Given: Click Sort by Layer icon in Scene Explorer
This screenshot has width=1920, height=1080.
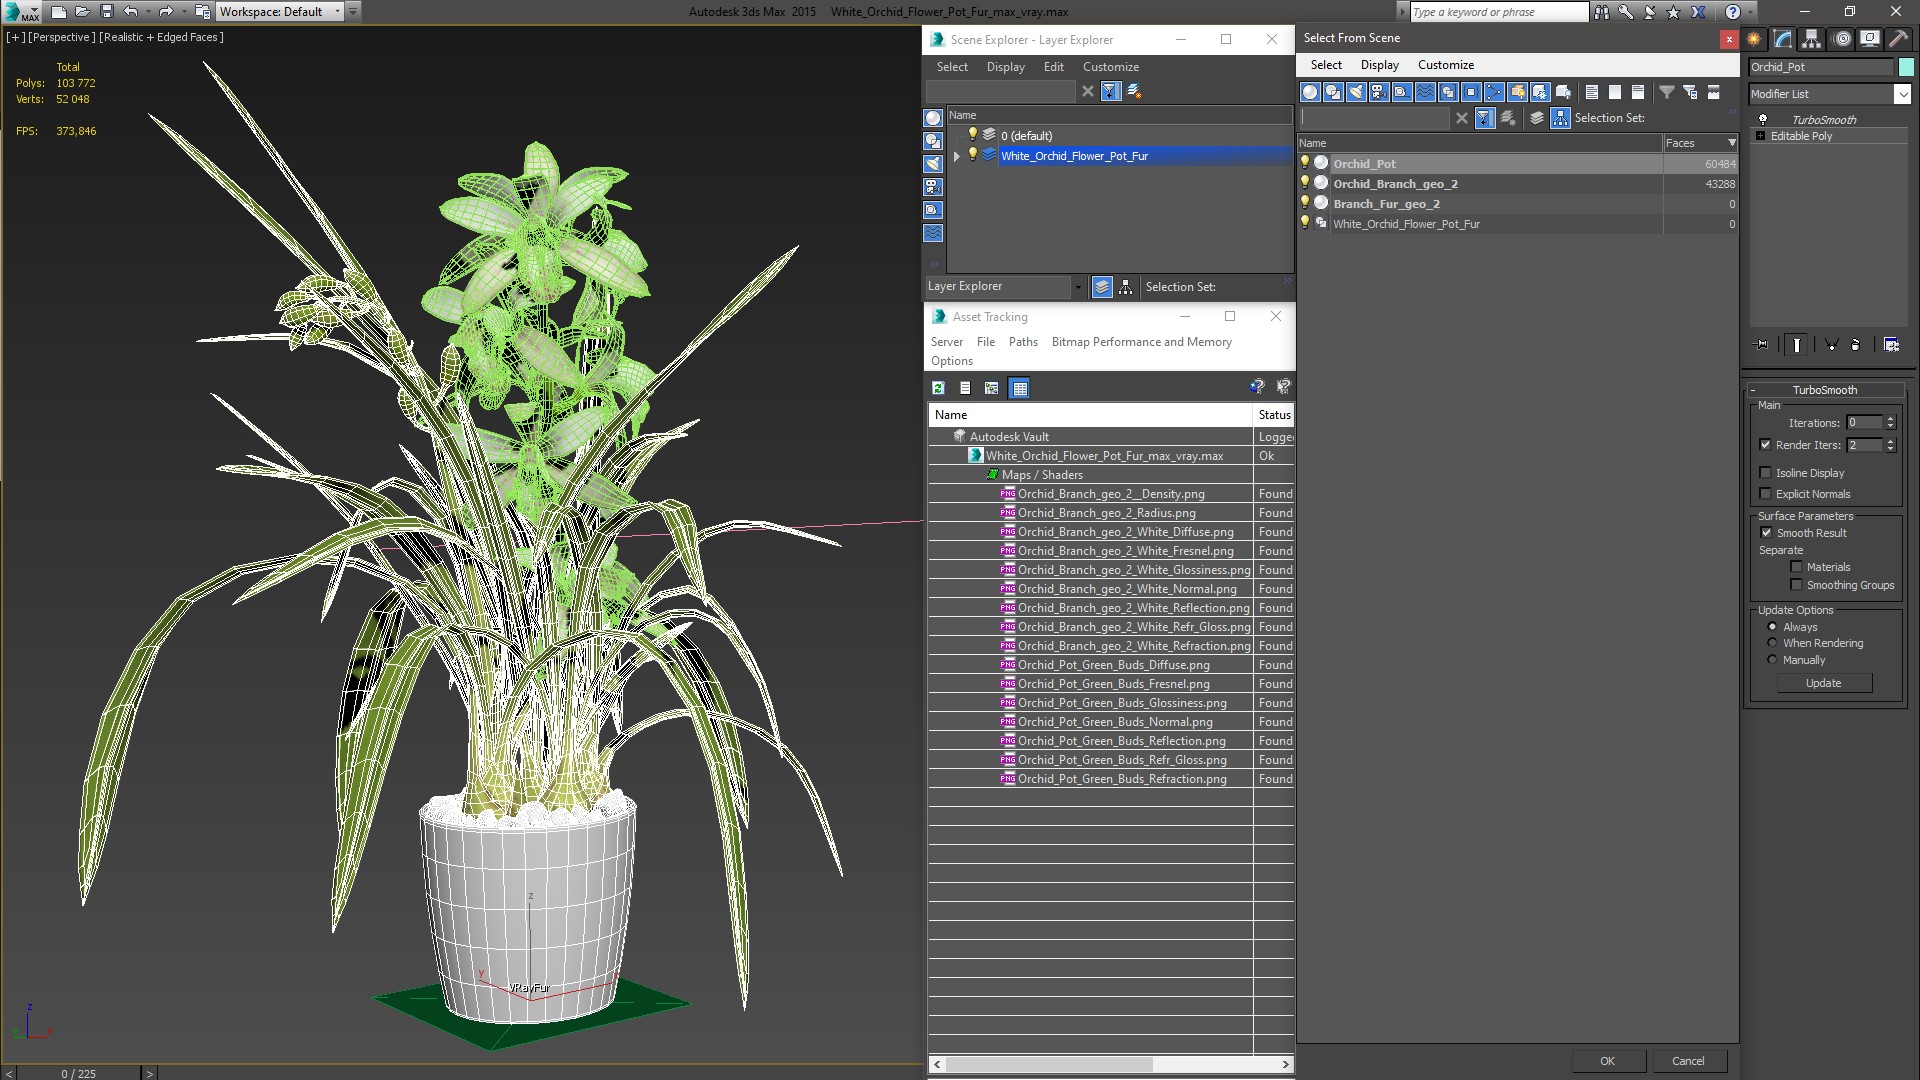Looking at the screenshot, I should (1102, 287).
